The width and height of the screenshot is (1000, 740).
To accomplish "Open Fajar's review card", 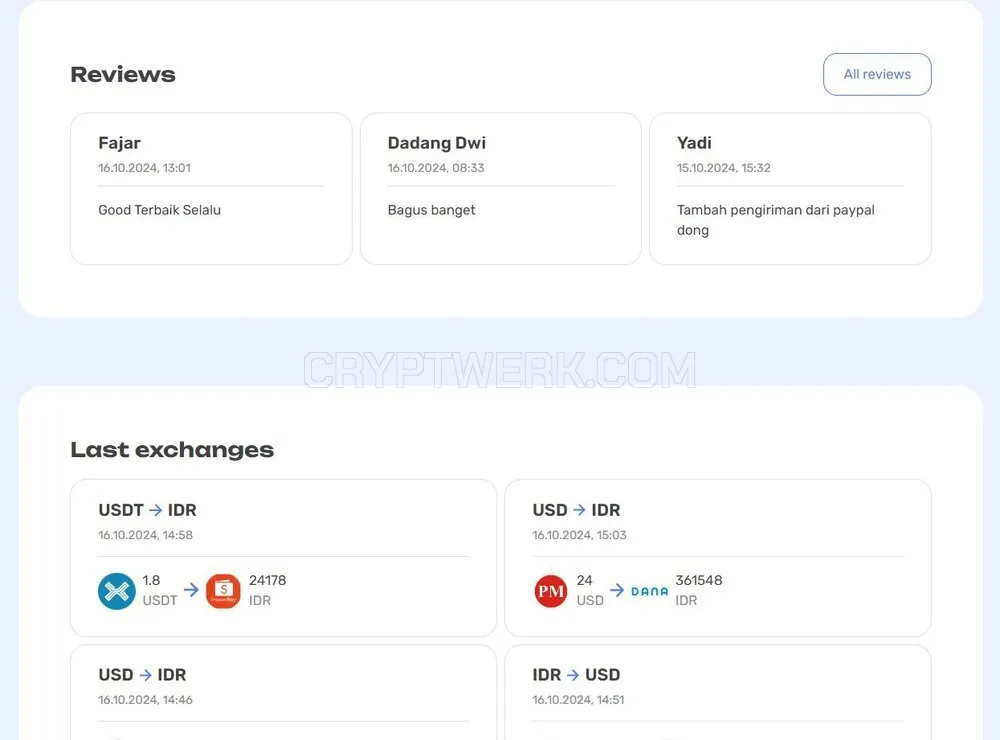I will [x=211, y=189].
